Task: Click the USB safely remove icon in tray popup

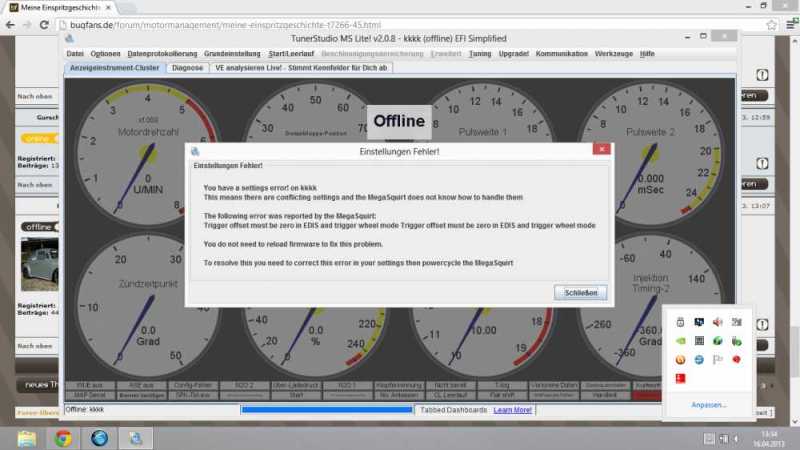Action: tap(681, 321)
